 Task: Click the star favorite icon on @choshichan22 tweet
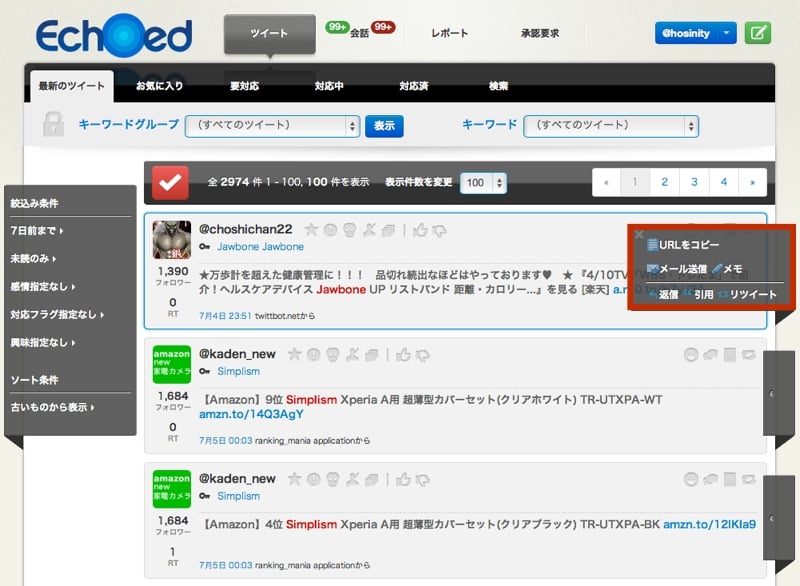pos(311,230)
